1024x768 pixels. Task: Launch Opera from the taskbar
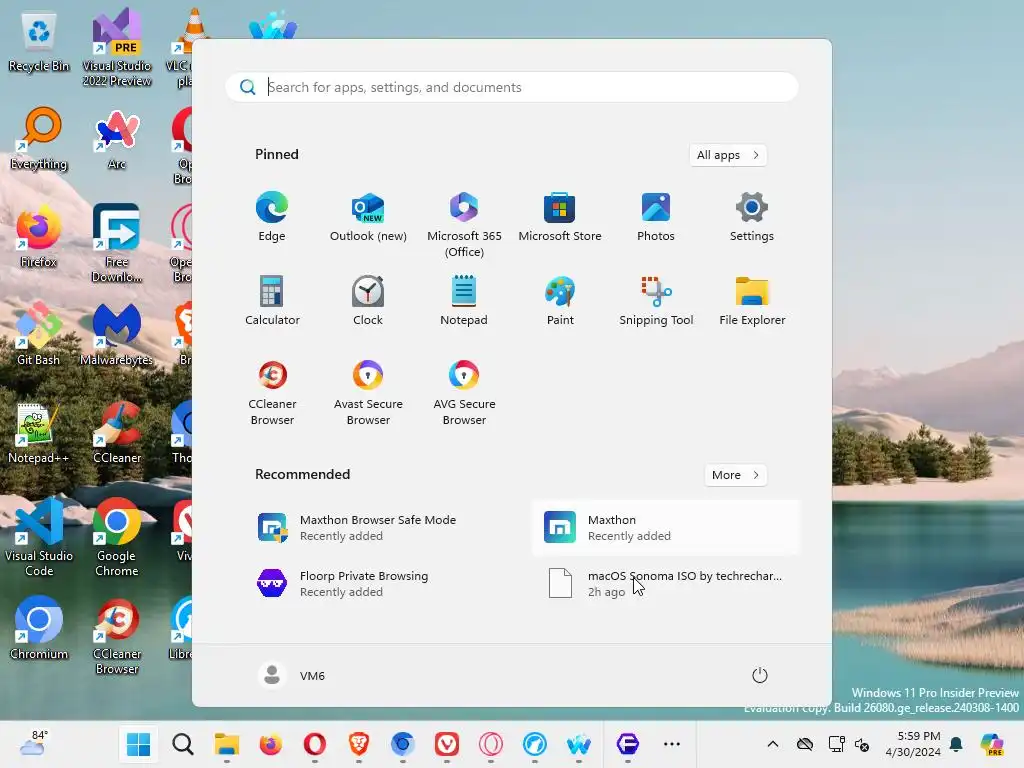pos(315,744)
